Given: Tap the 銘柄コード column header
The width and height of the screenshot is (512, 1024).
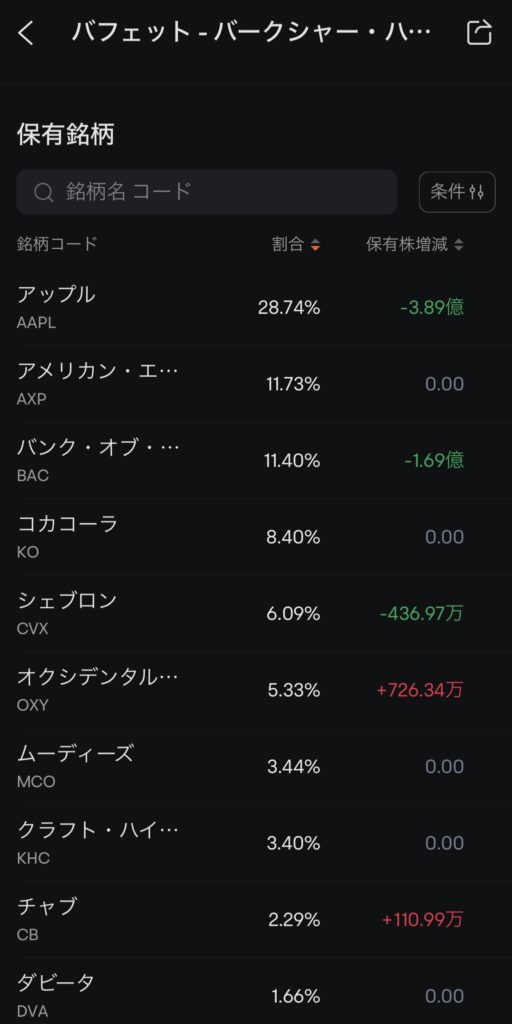Looking at the screenshot, I should point(57,244).
